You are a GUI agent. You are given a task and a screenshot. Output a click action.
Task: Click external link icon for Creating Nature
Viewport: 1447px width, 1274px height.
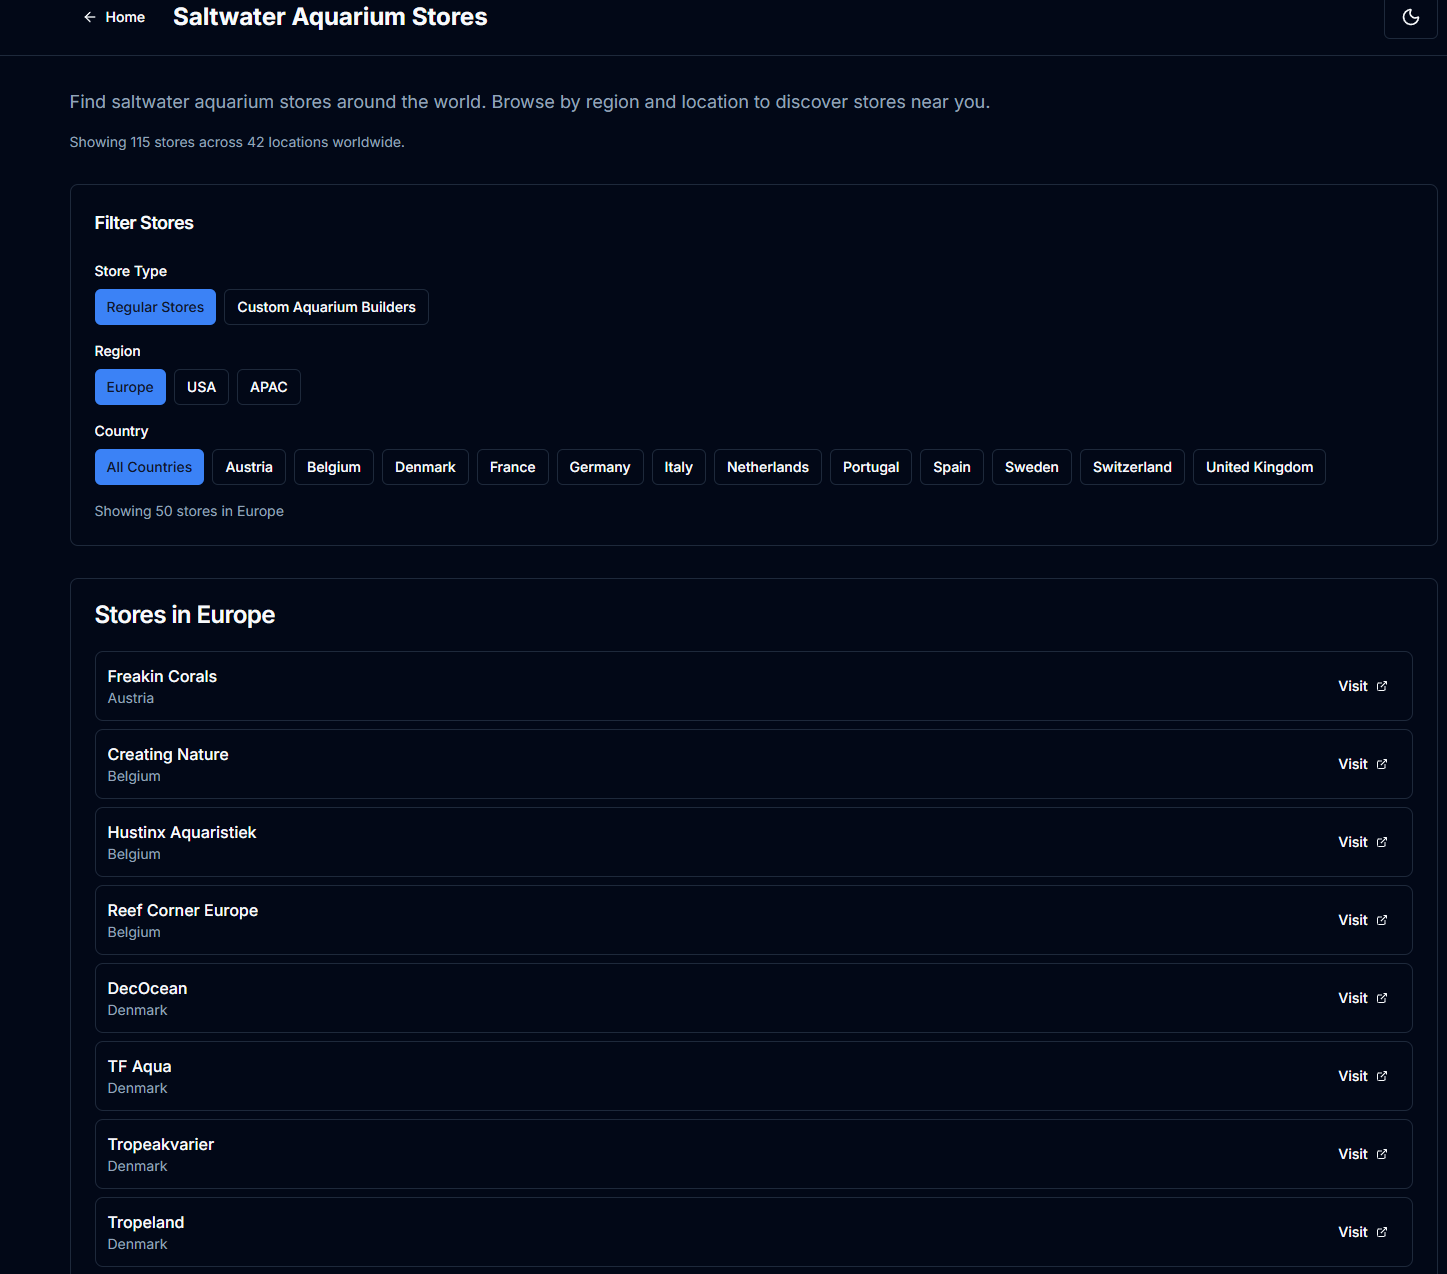click(x=1382, y=764)
